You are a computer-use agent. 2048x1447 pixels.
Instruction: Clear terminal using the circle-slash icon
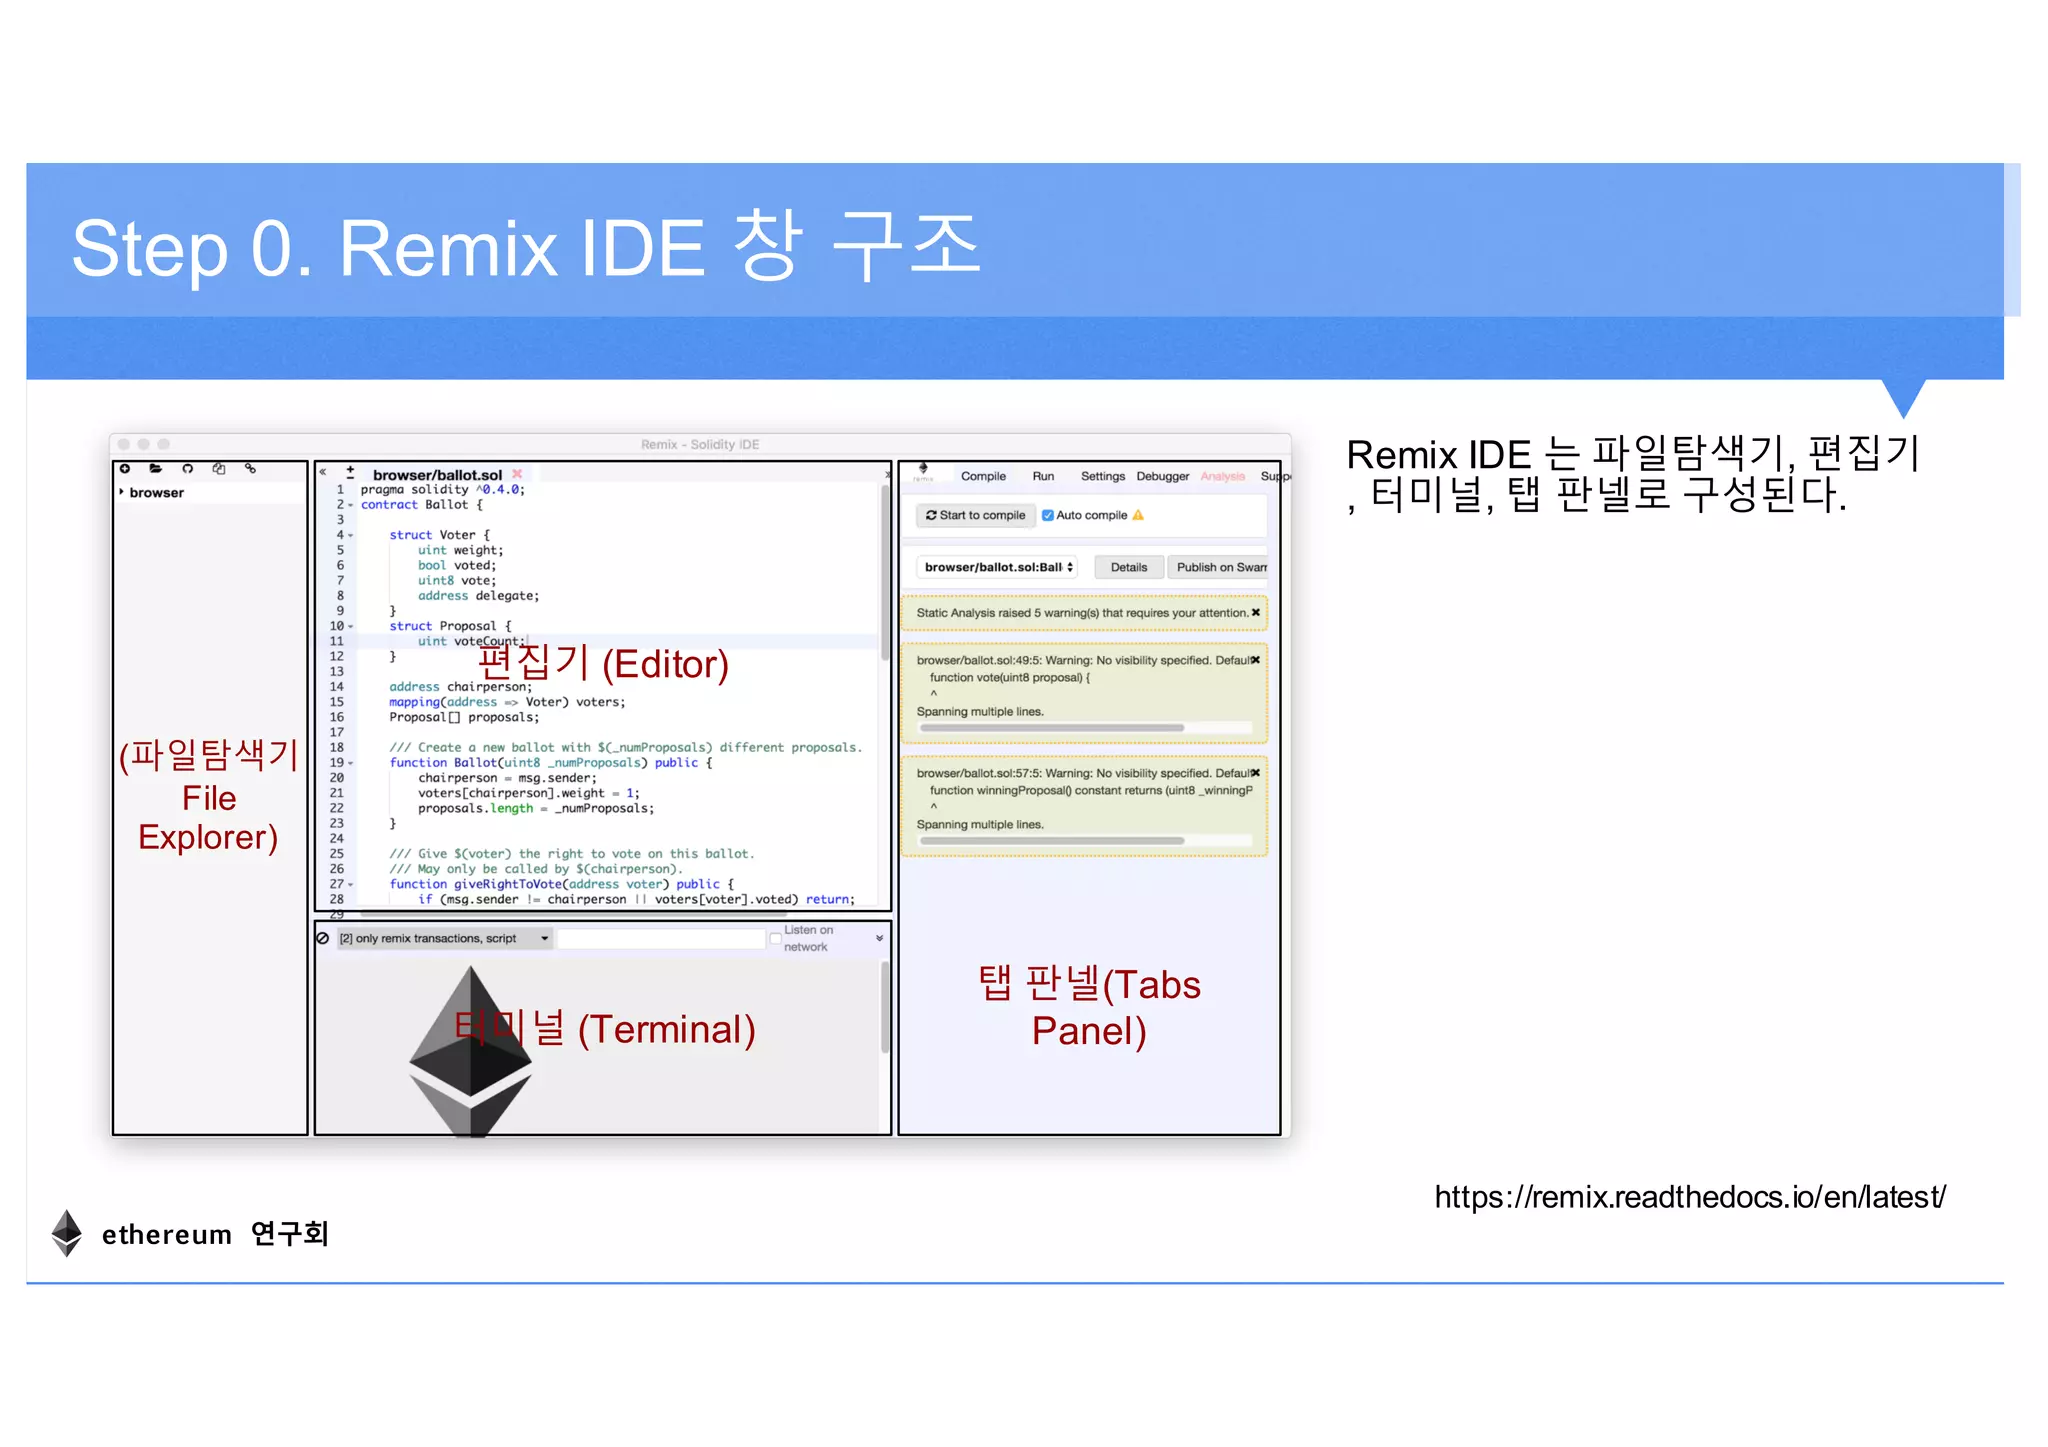coord(323,938)
